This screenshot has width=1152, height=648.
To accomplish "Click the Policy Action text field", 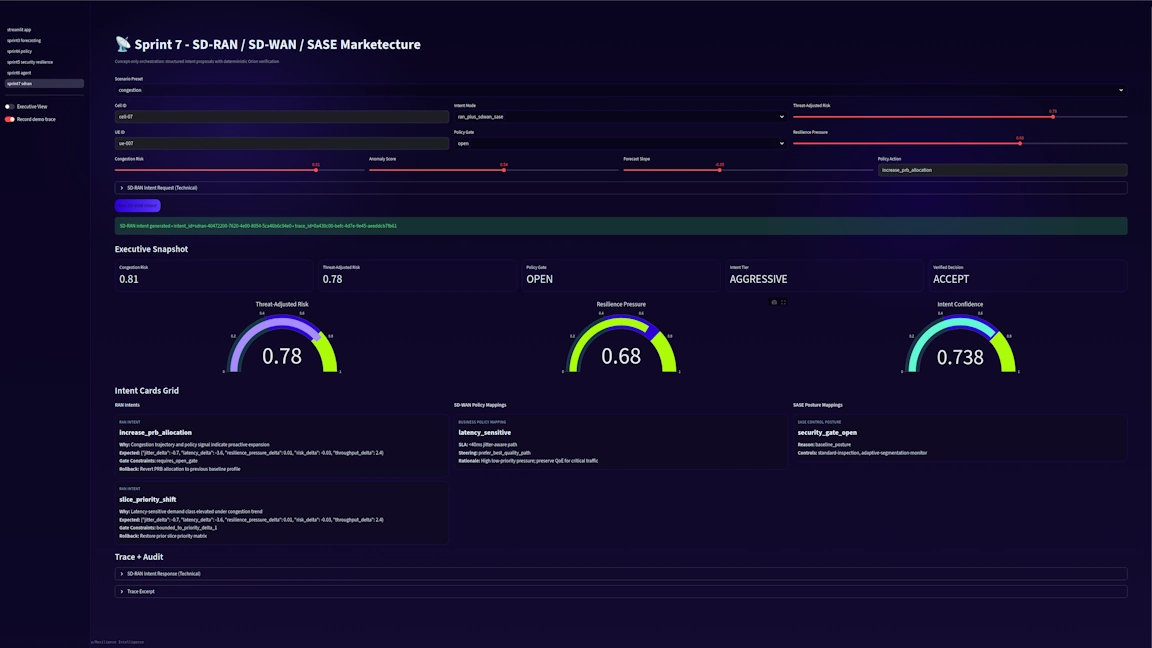I will pyautogui.click(x=1001, y=170).
